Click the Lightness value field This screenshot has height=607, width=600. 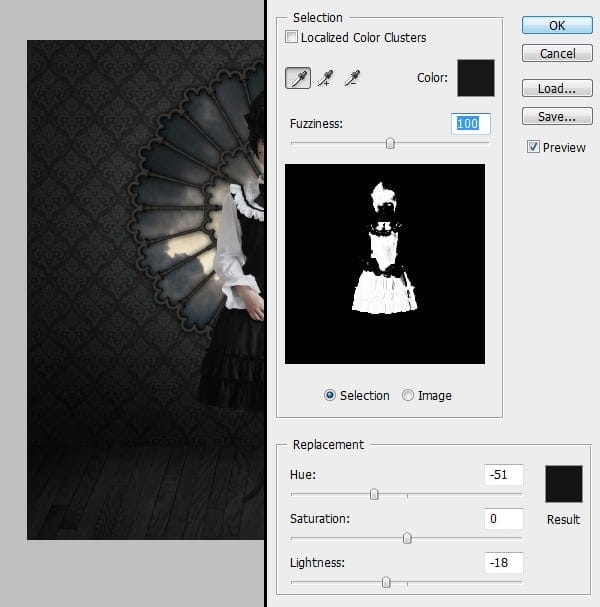pos(503,562)
